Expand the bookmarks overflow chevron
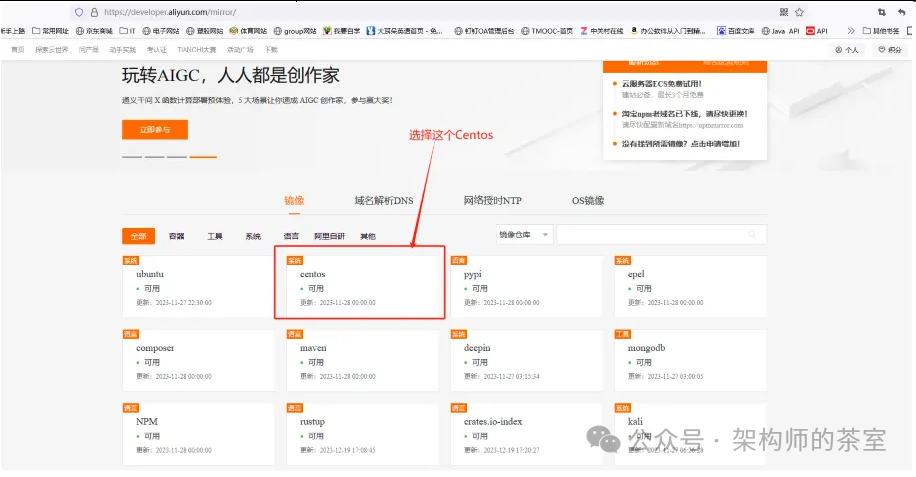916x477 pixels. [851, 31]
